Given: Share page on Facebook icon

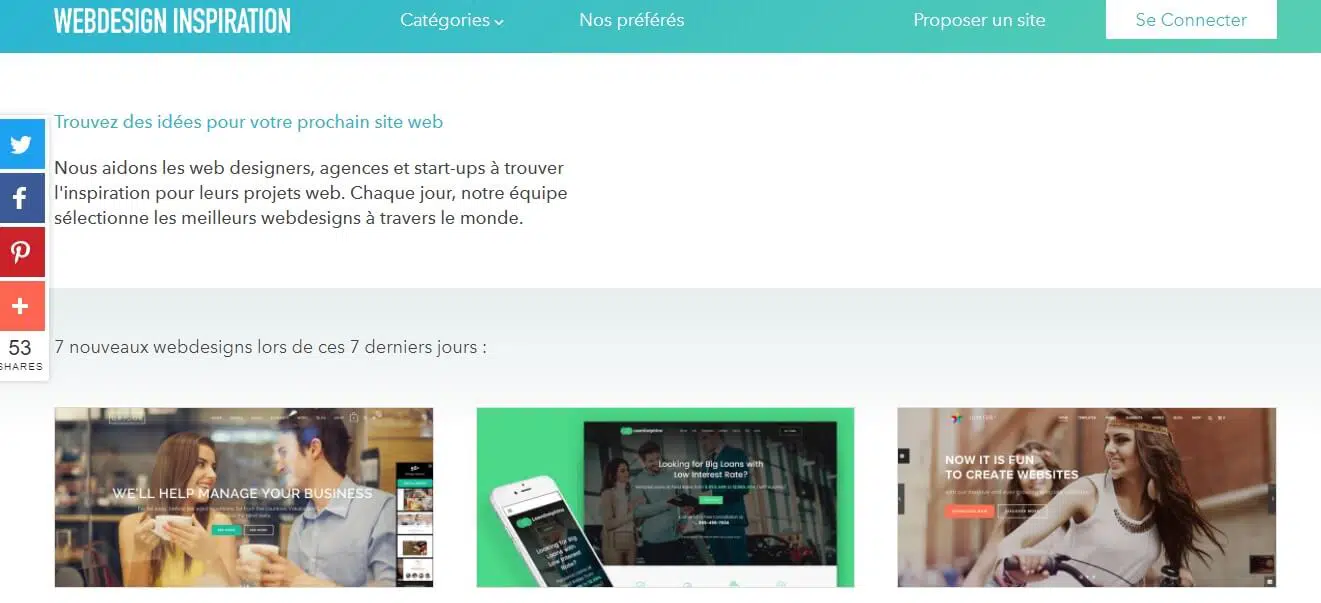Looking at the screenshot, I should tap(21, 198).
